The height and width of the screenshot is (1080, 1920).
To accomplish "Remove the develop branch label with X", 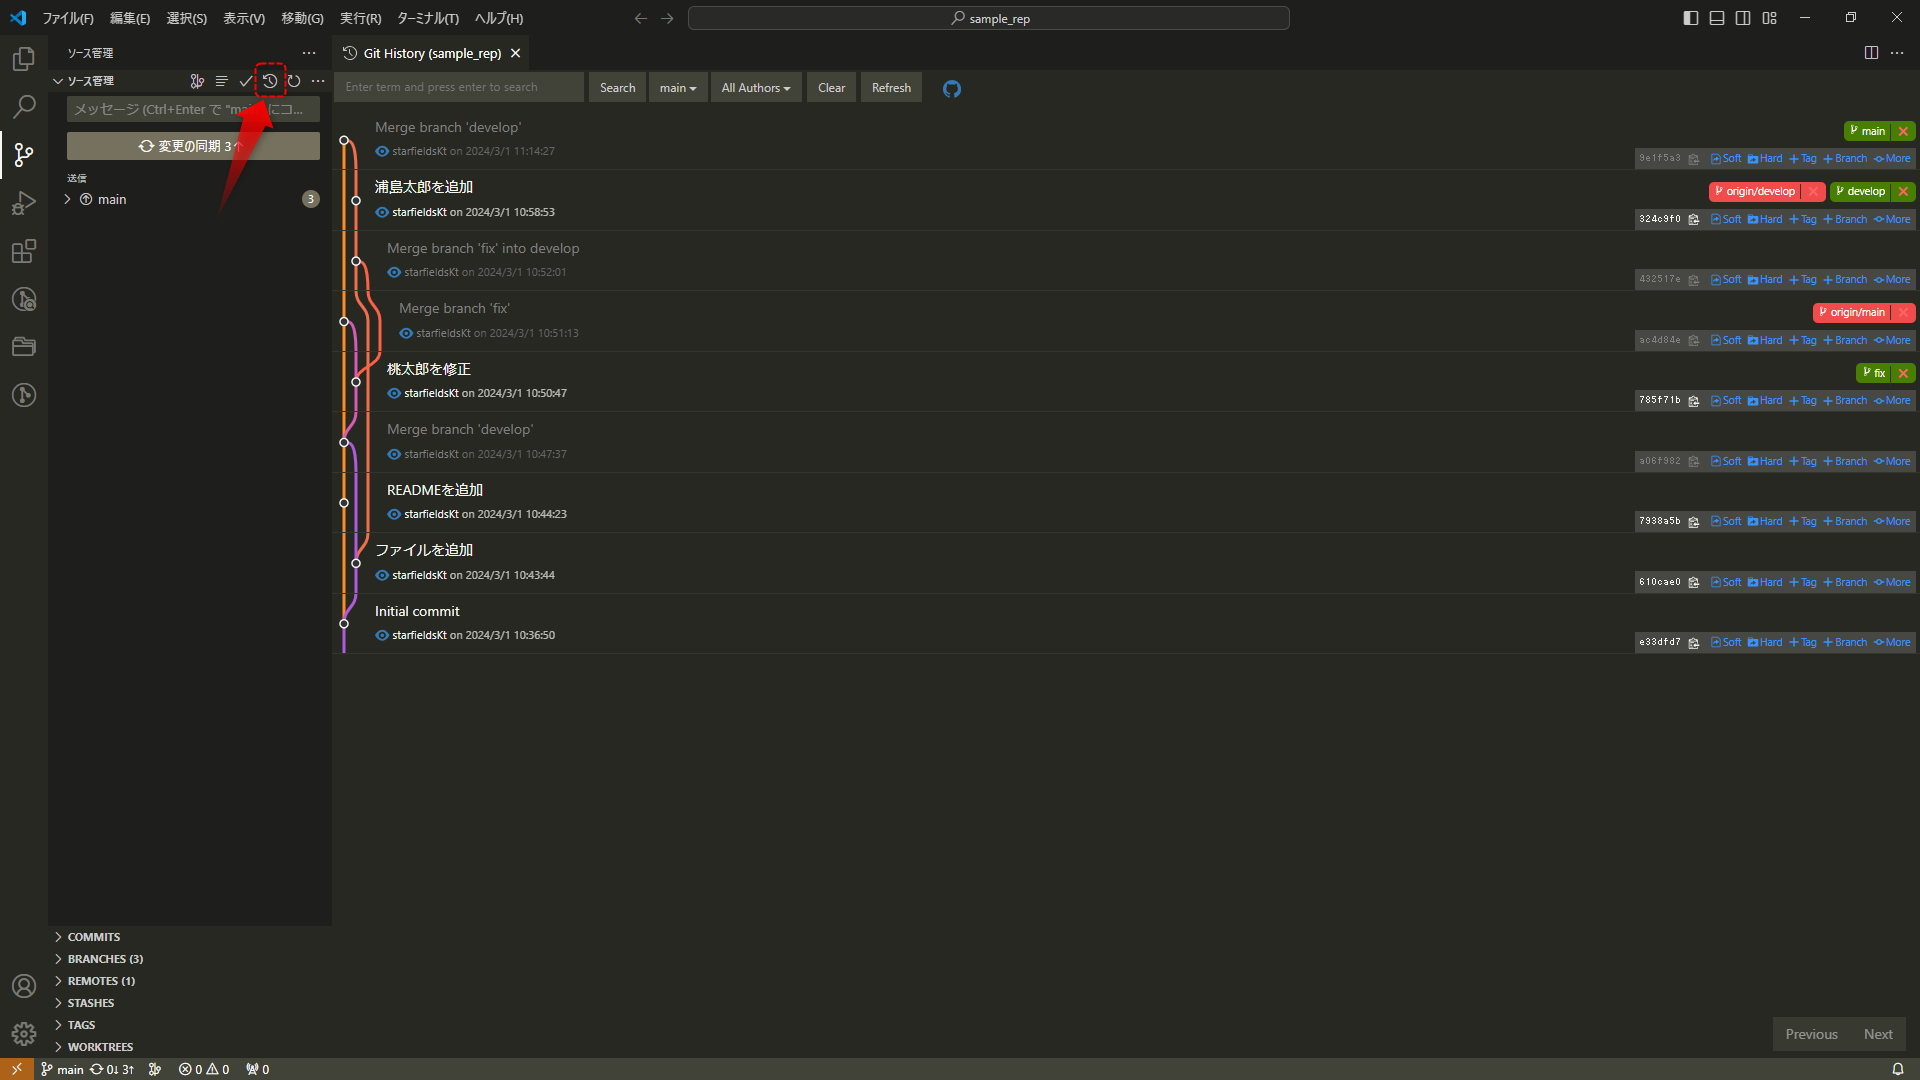I will [1903, 192].
